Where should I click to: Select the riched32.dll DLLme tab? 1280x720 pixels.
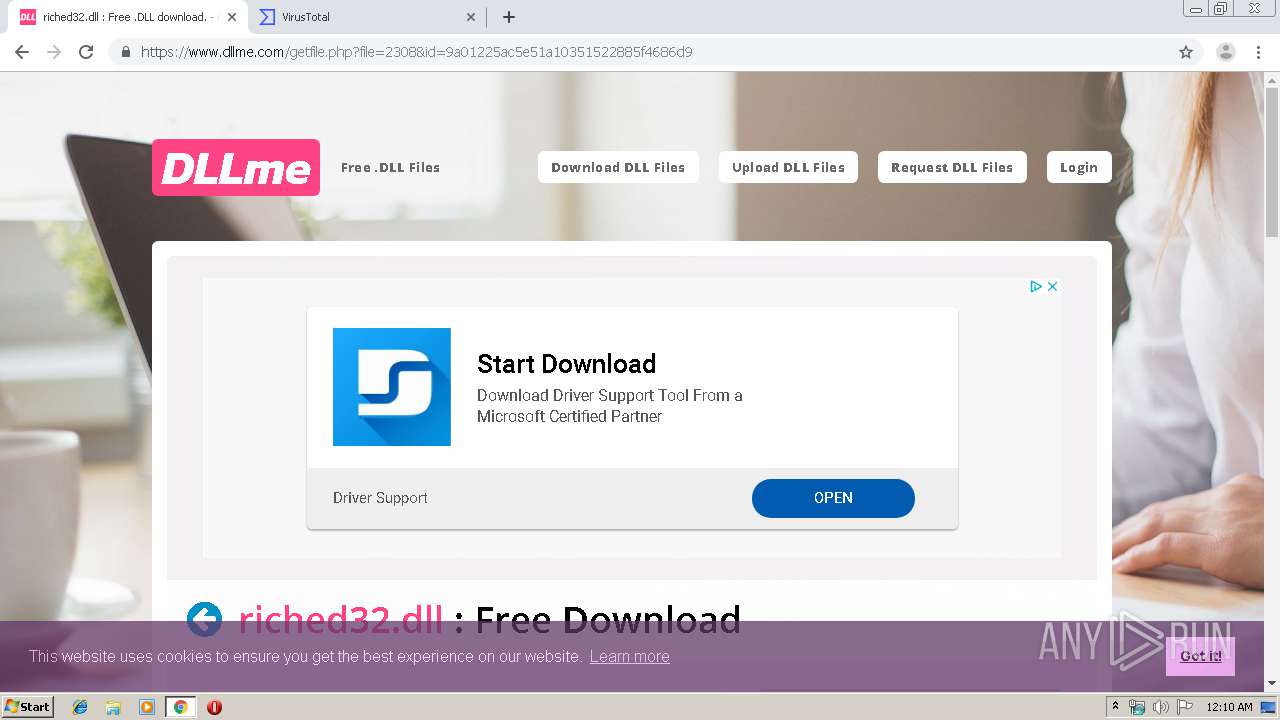point(126,17)
